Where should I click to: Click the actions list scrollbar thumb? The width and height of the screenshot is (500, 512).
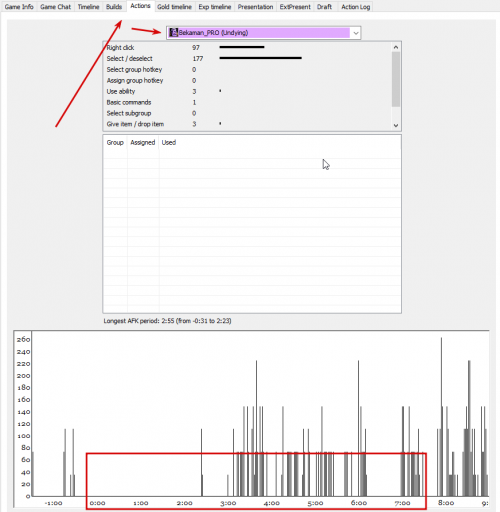(x=396, y=79)
